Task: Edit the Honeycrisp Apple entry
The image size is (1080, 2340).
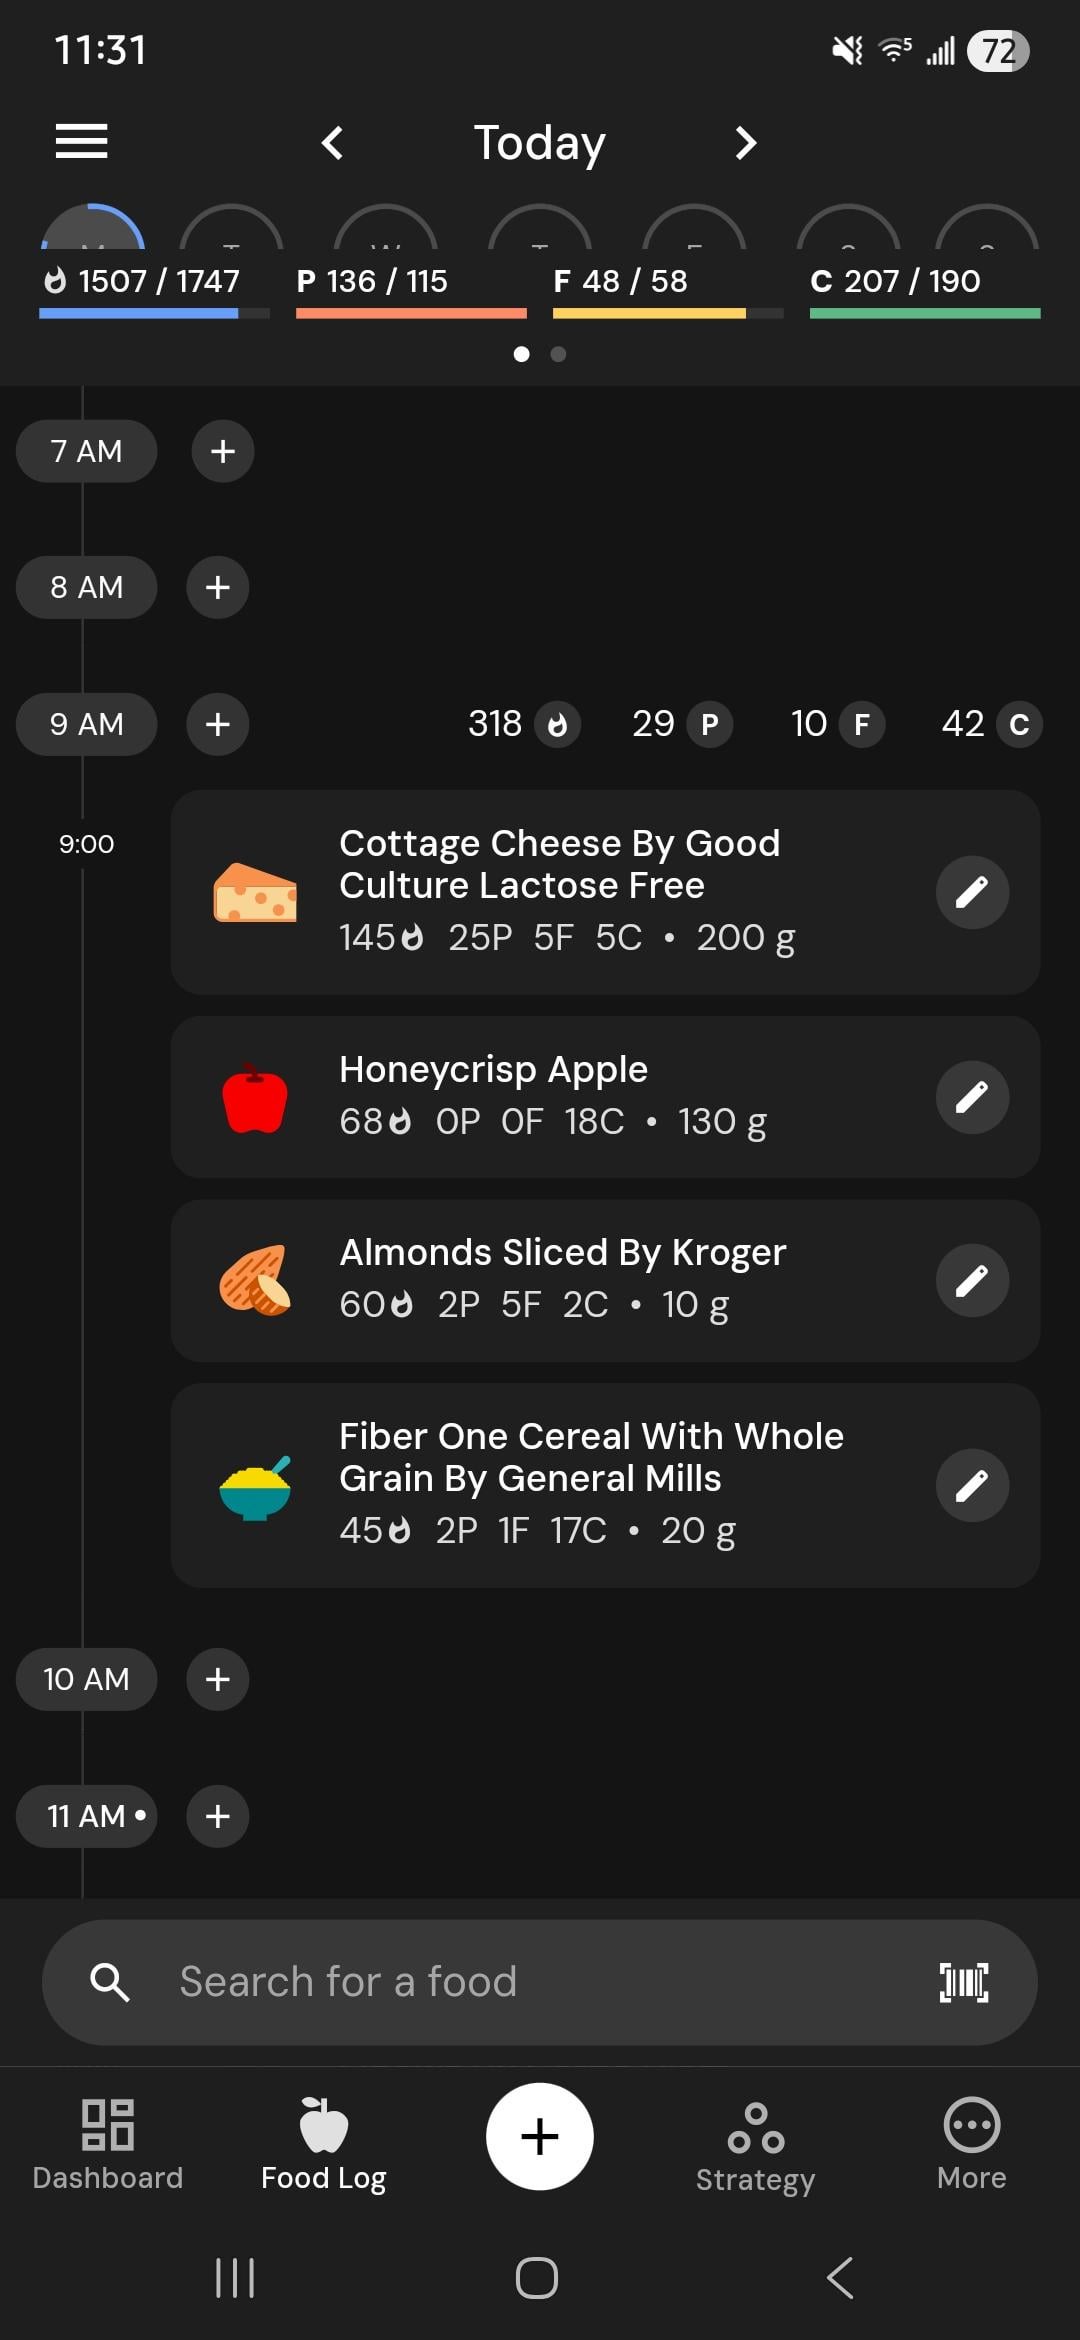Action: (971, 1097)
